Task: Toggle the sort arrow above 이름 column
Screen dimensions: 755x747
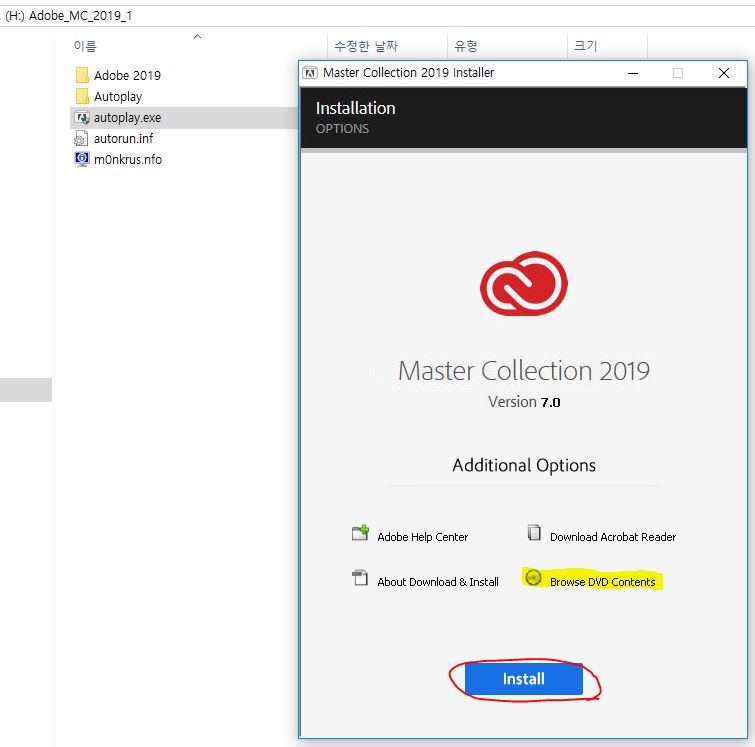Action: point(197,37)
